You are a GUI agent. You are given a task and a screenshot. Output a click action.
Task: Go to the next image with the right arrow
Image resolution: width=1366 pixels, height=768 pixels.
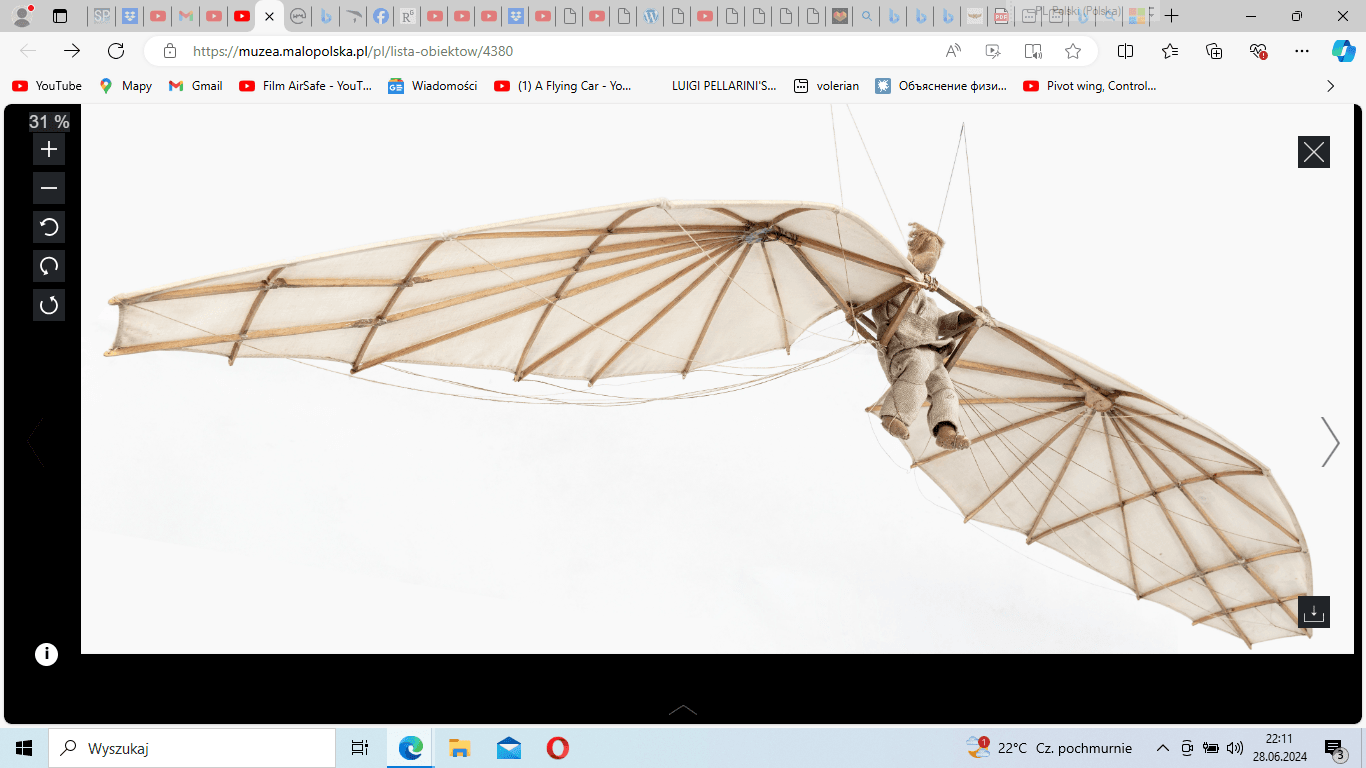pyautogui.click(x=1329, y=442)
